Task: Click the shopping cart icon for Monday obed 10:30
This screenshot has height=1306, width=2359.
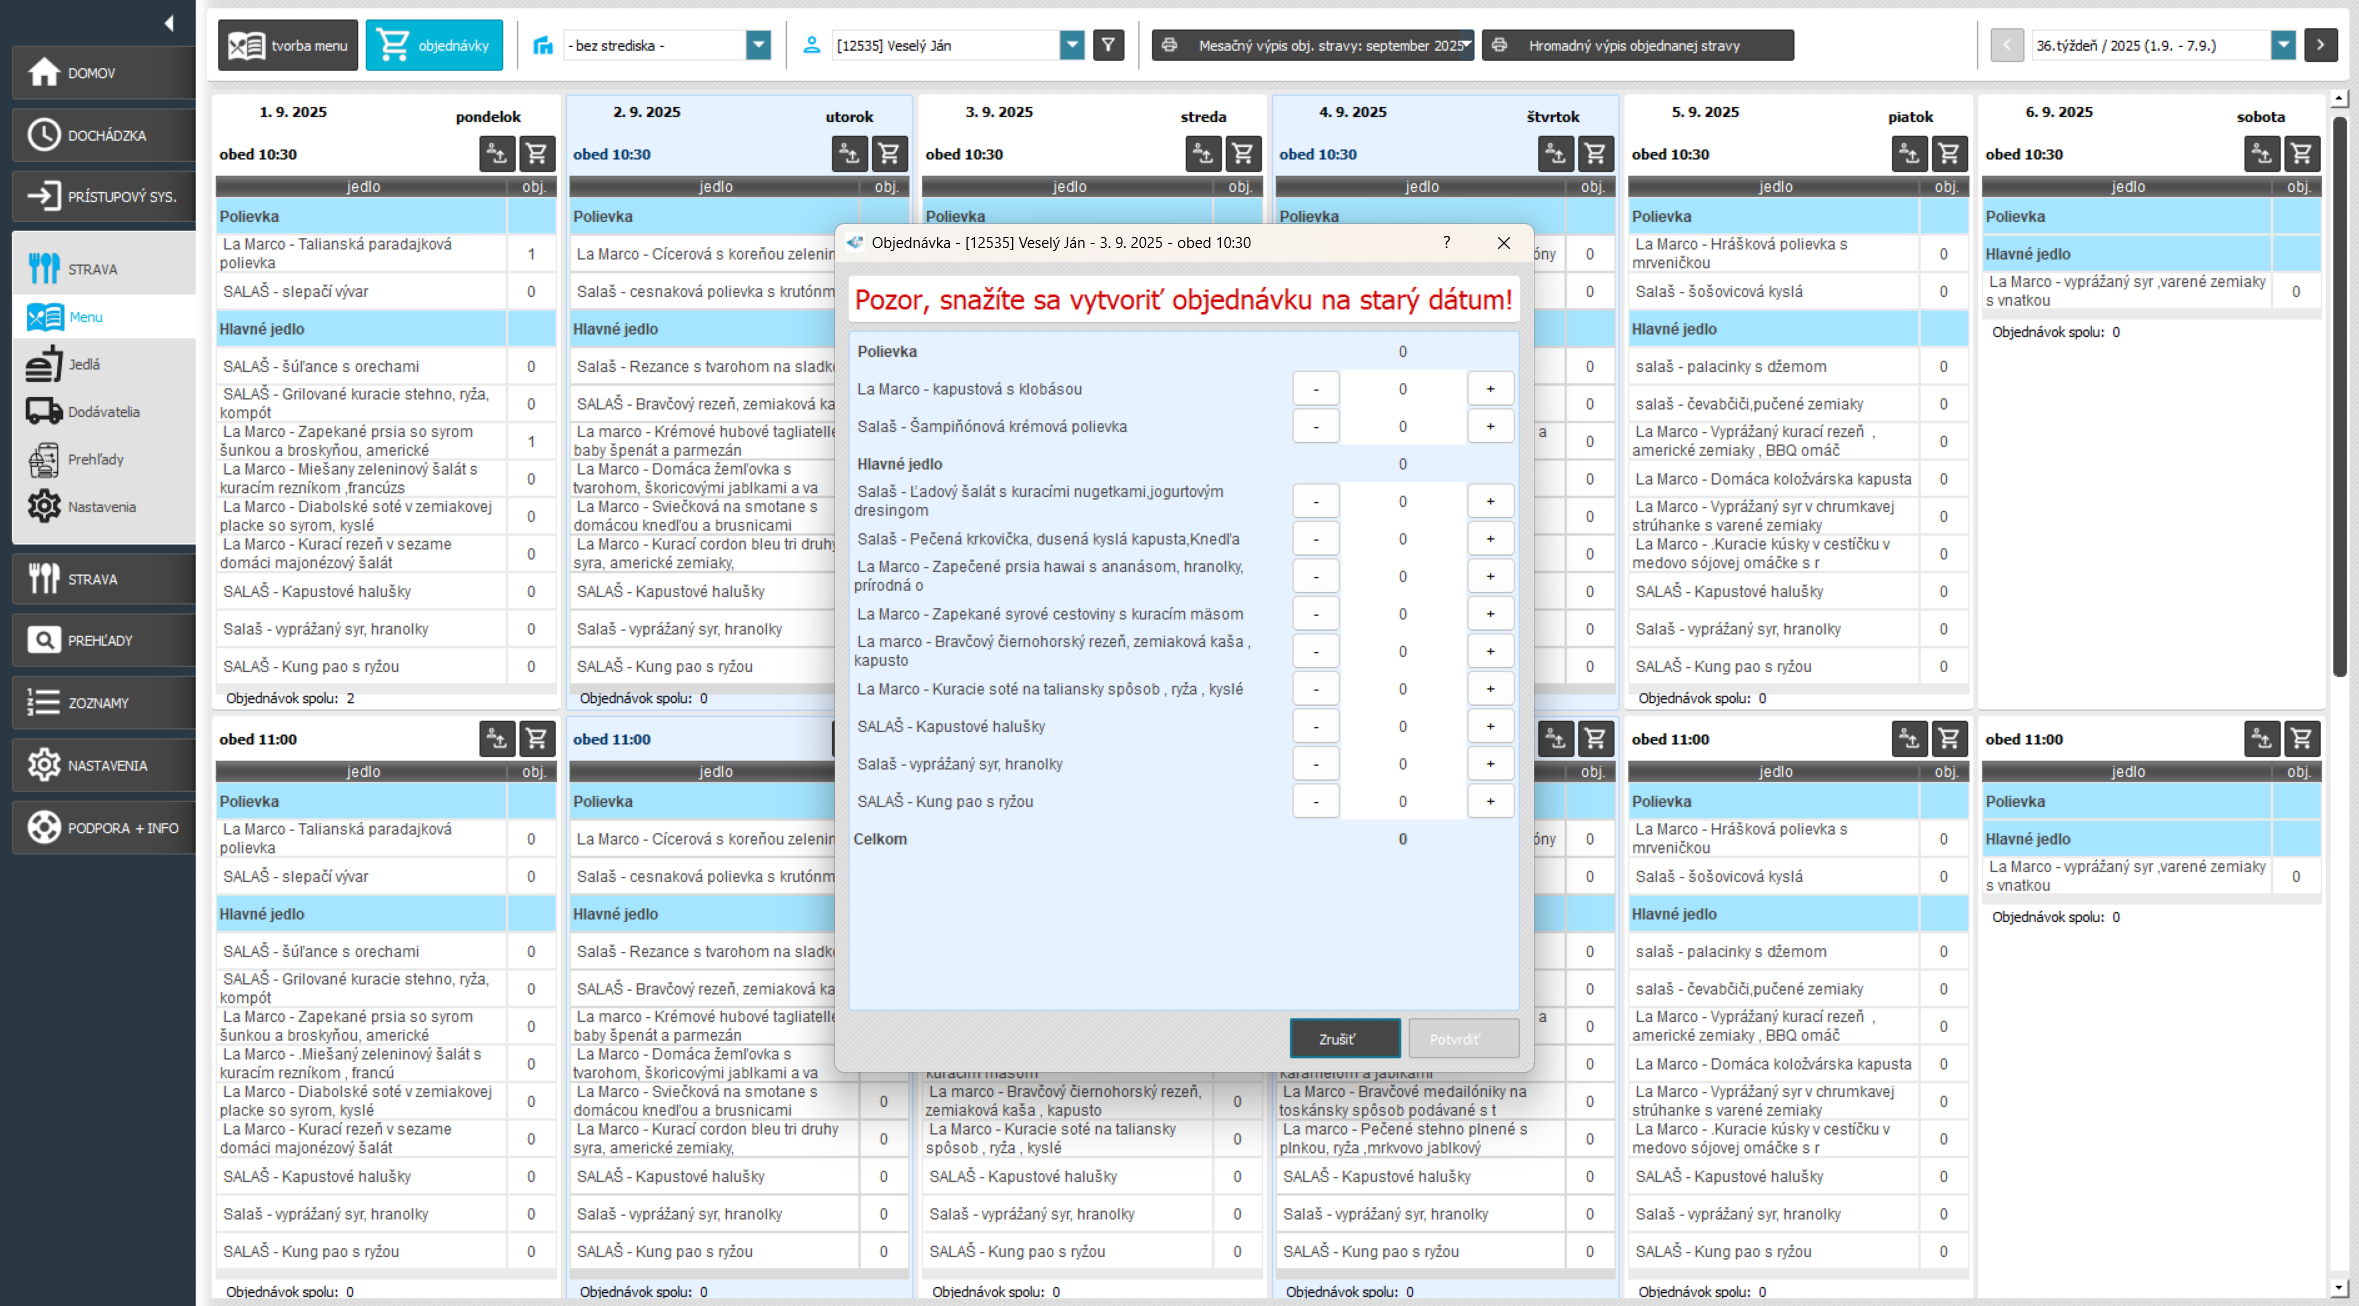Action: coord(537,154)
